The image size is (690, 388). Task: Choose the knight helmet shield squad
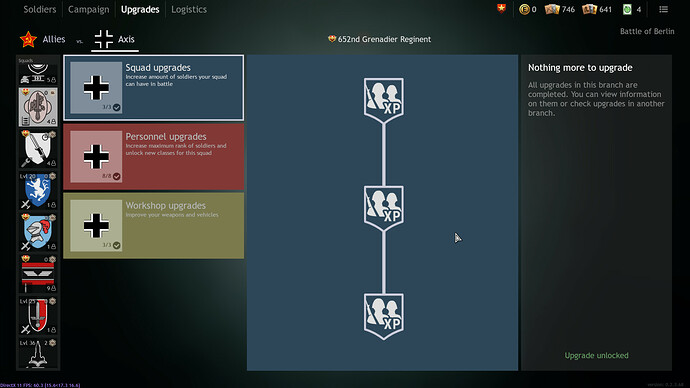[x=38, y=232]
